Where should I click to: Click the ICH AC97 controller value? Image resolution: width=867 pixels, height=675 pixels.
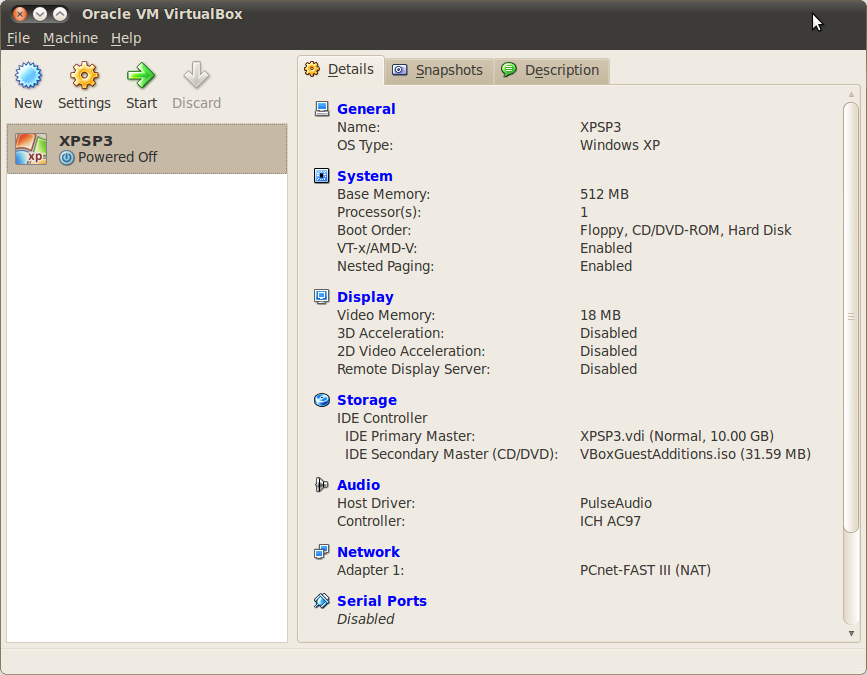pos(610,521)
